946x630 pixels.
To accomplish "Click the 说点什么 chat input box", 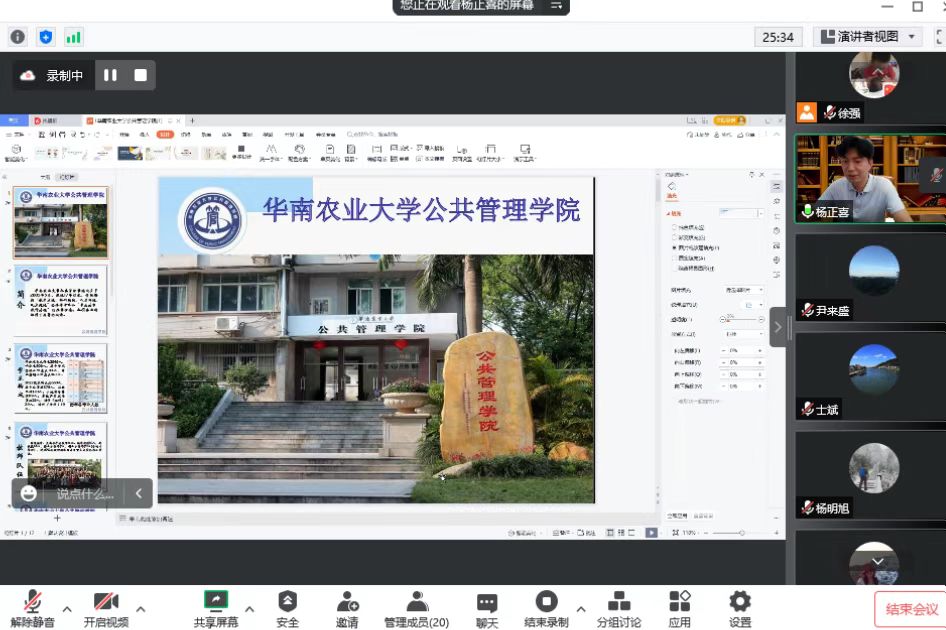I will coord(84,493).
